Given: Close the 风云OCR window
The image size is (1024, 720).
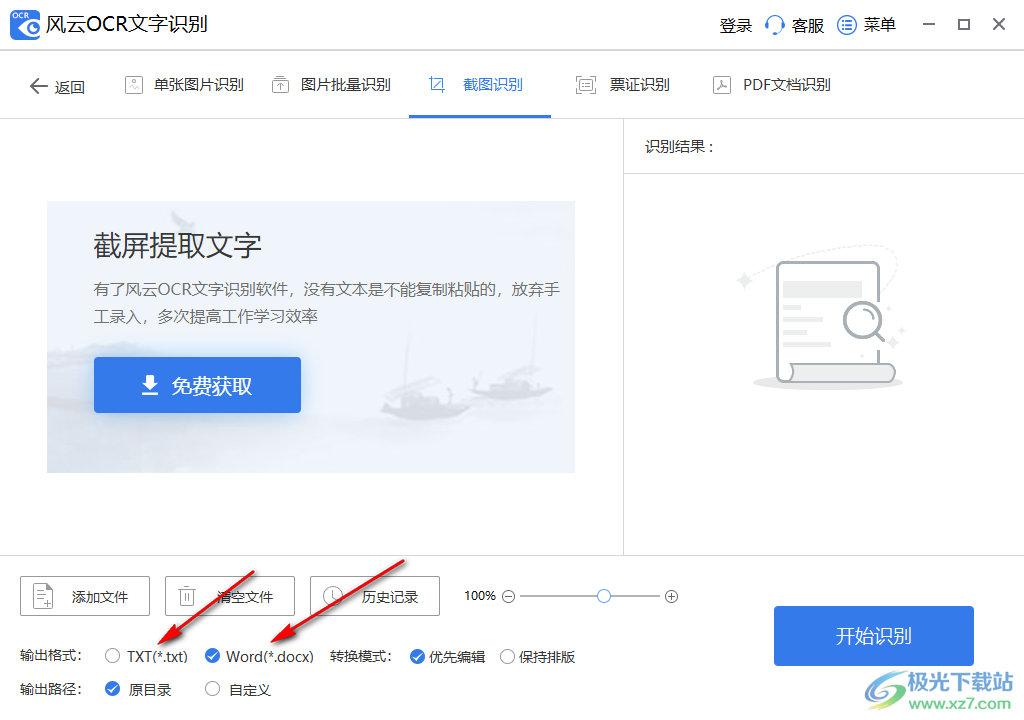Looking at the screenshot, I should [x=999, y=25].
